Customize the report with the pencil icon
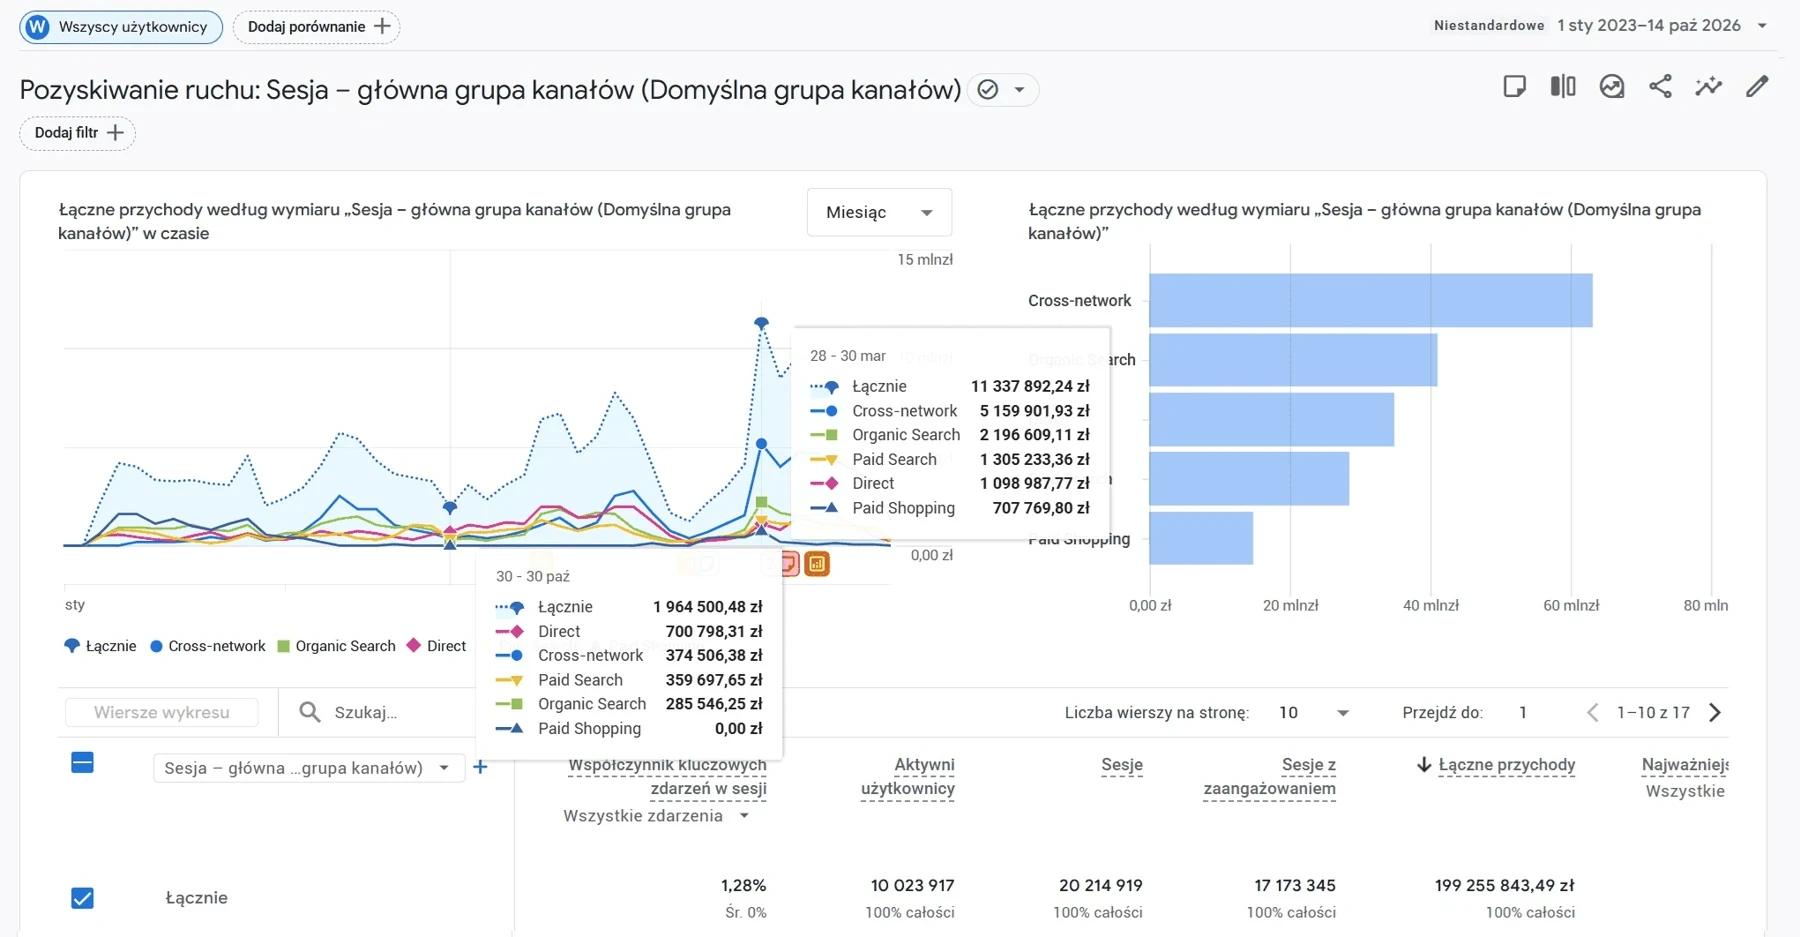Screen dimensions: 1800x937 (1757, 87)
